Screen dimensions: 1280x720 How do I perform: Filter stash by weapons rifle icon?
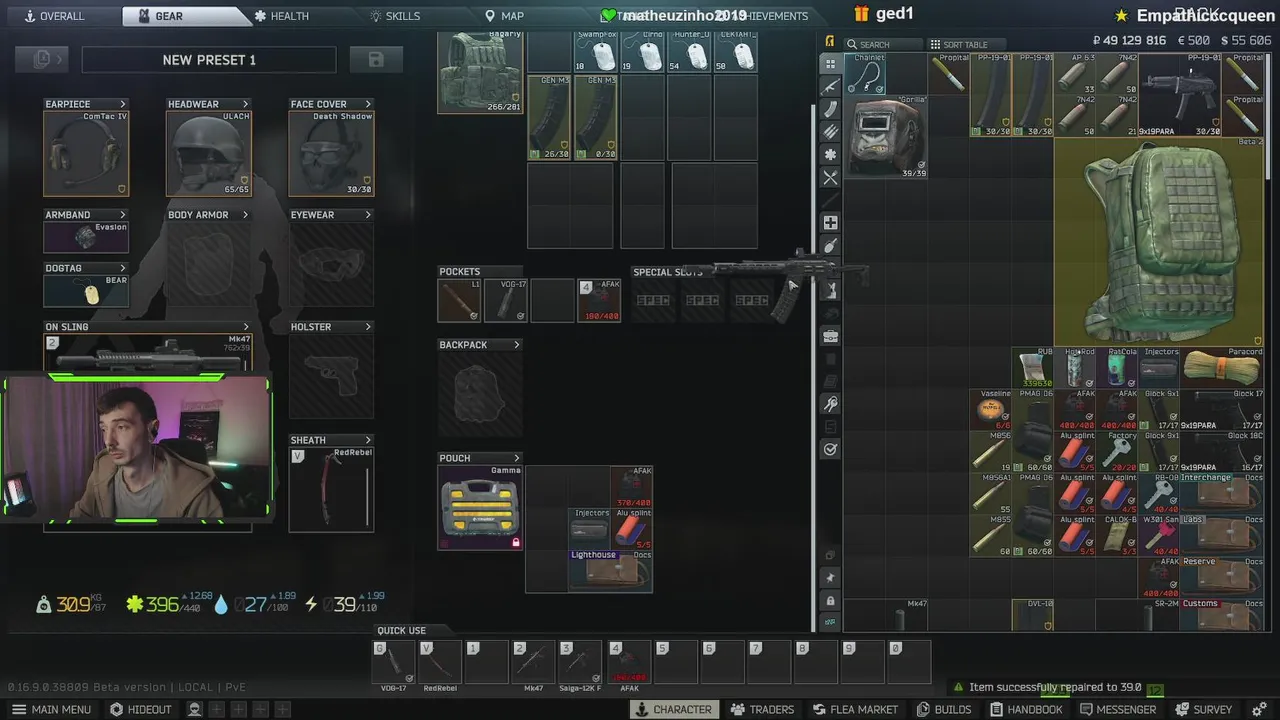830,86
